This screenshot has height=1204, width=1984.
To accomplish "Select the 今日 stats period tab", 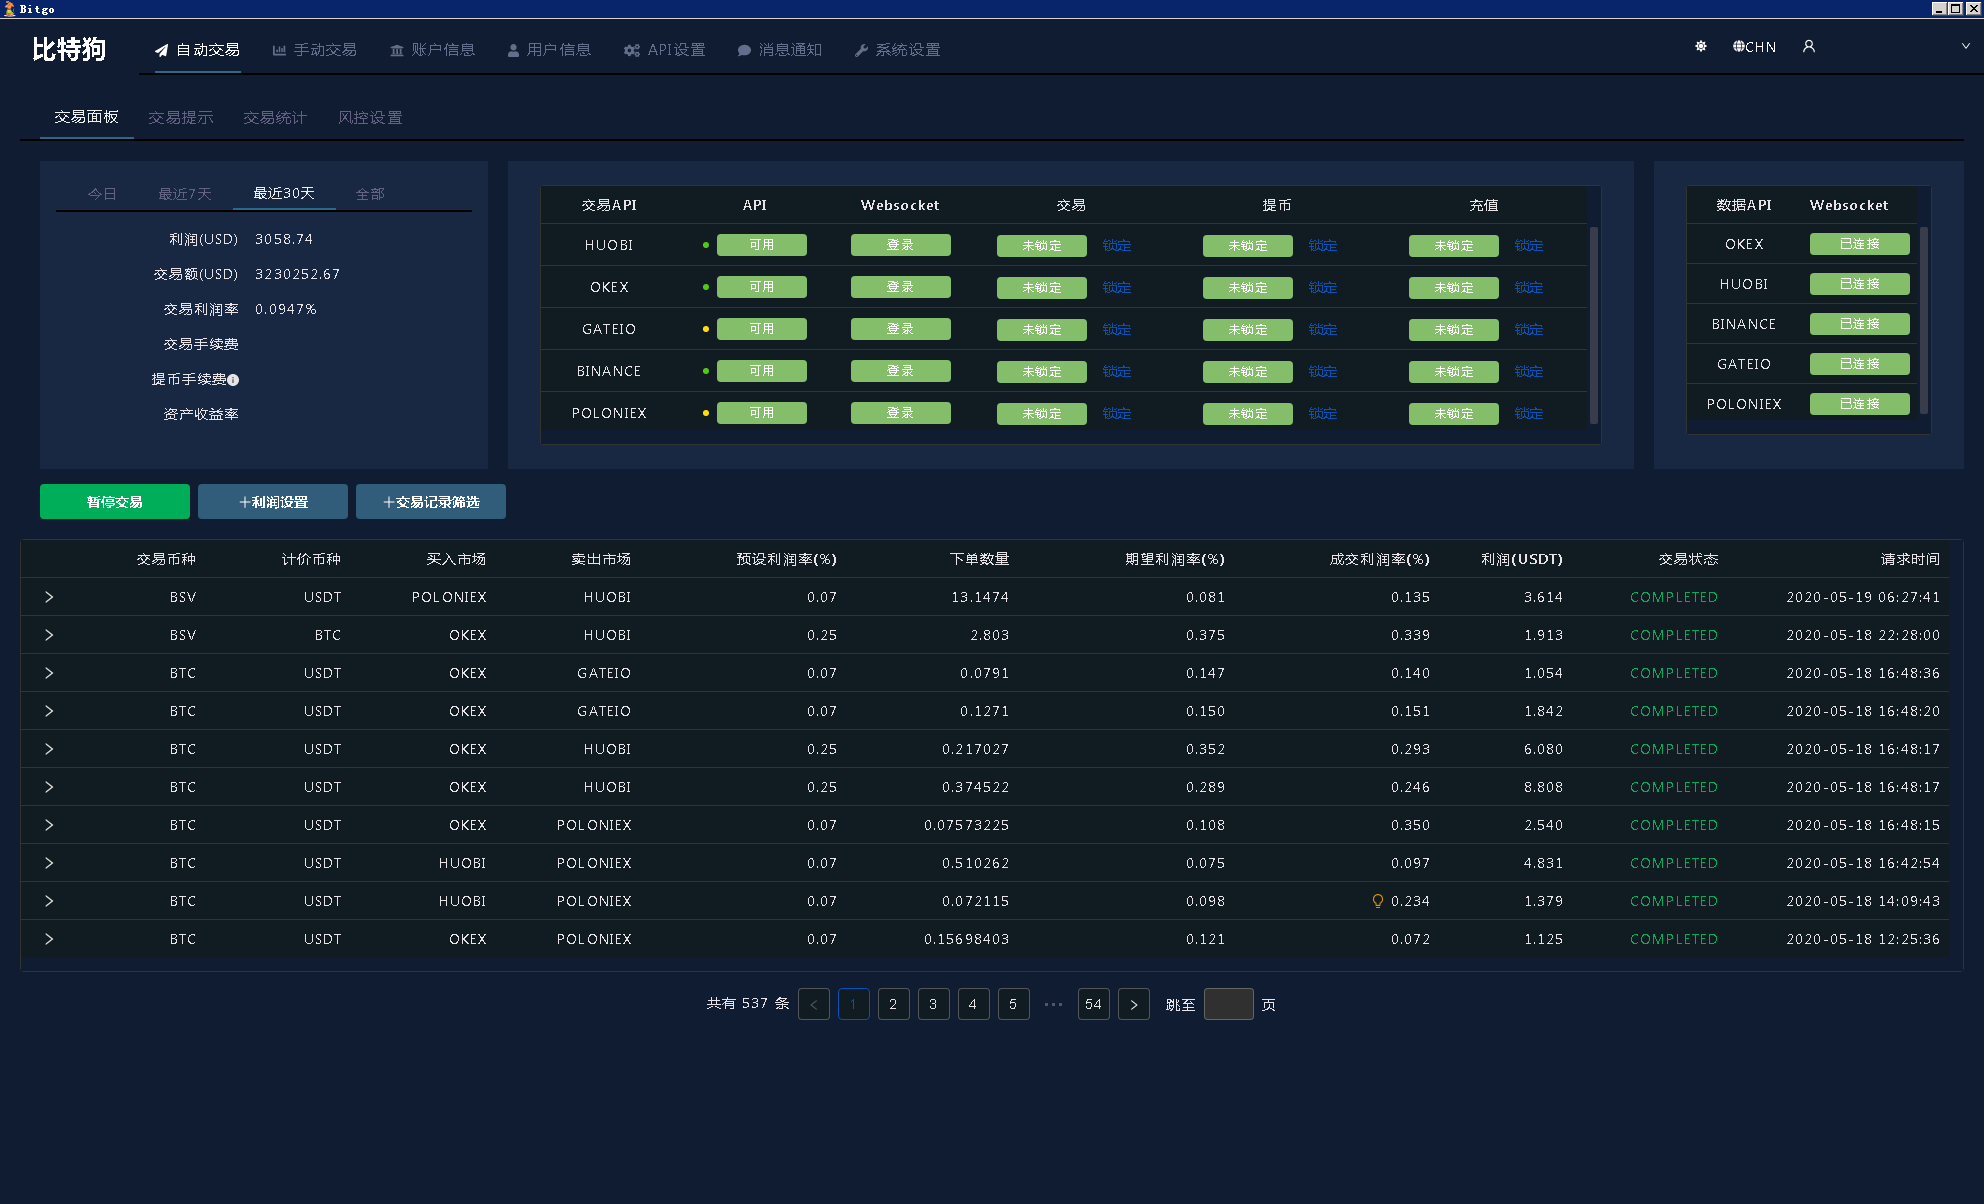I will click(x=102, y=194).
